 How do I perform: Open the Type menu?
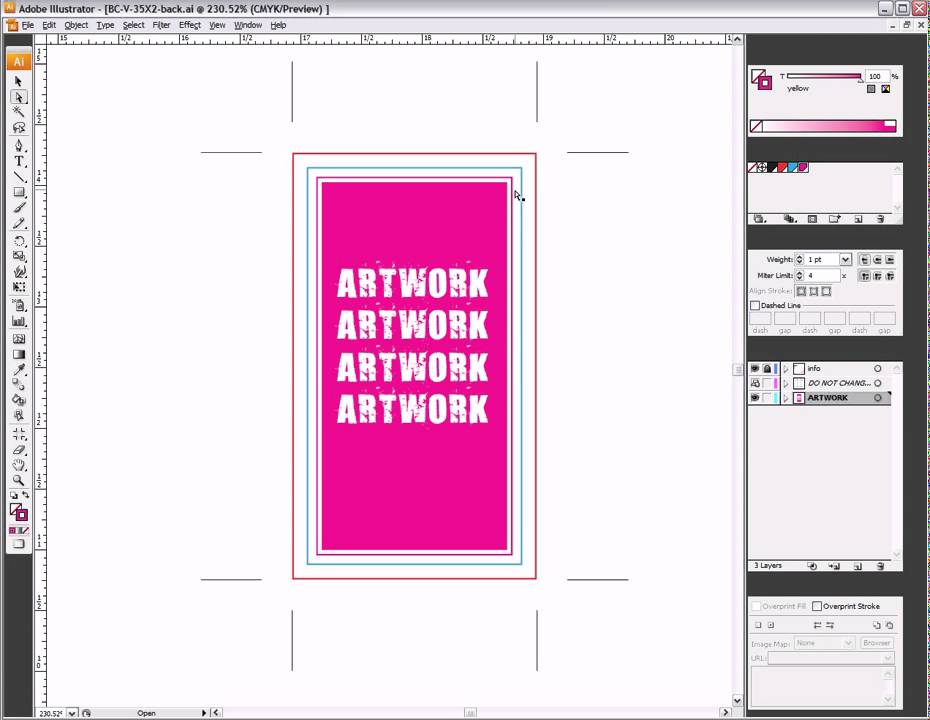click(105, 25)
